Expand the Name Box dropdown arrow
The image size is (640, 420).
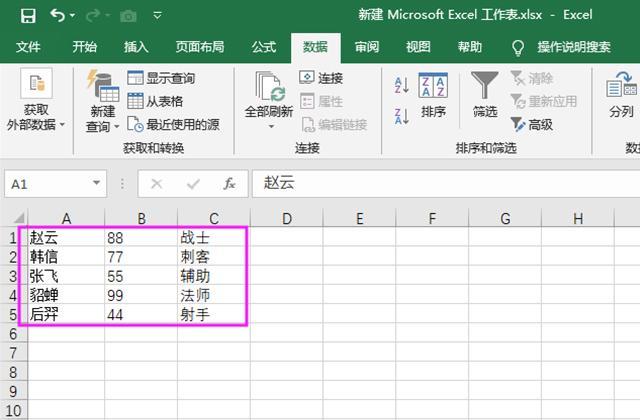click(x=96, y=183)
